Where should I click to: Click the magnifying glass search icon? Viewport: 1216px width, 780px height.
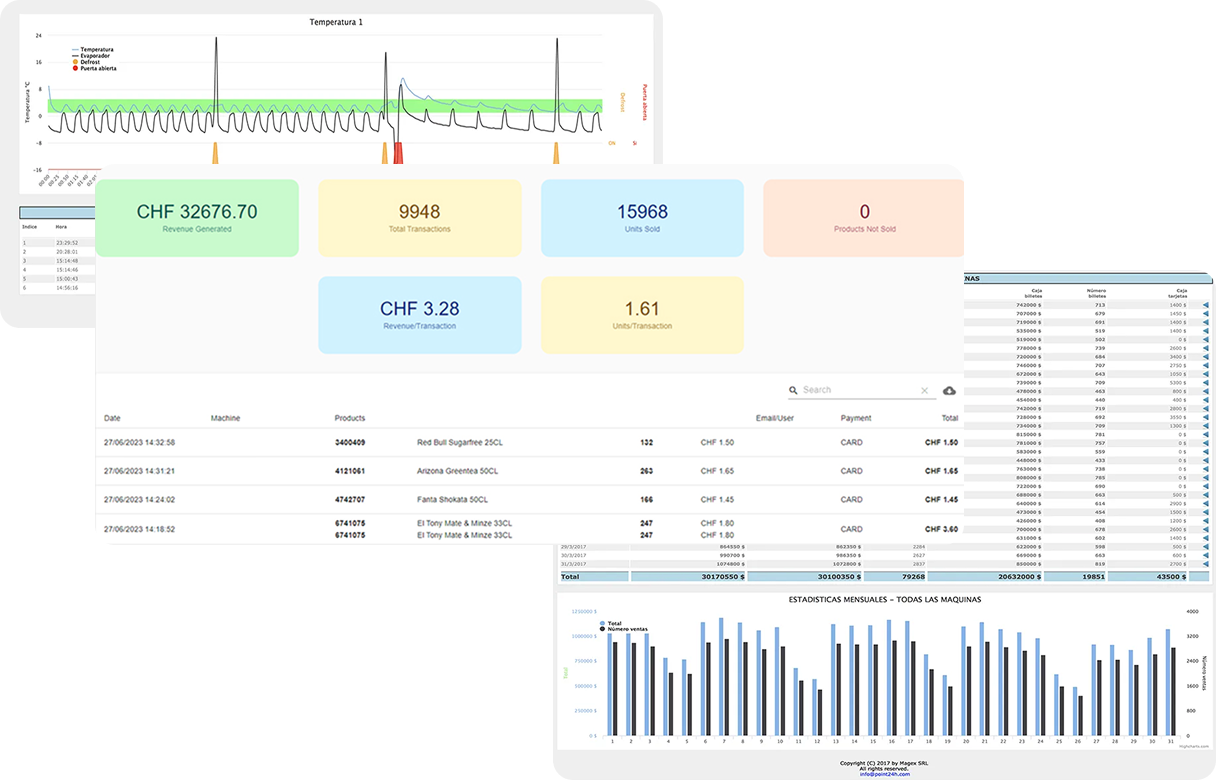click(793, 390)
